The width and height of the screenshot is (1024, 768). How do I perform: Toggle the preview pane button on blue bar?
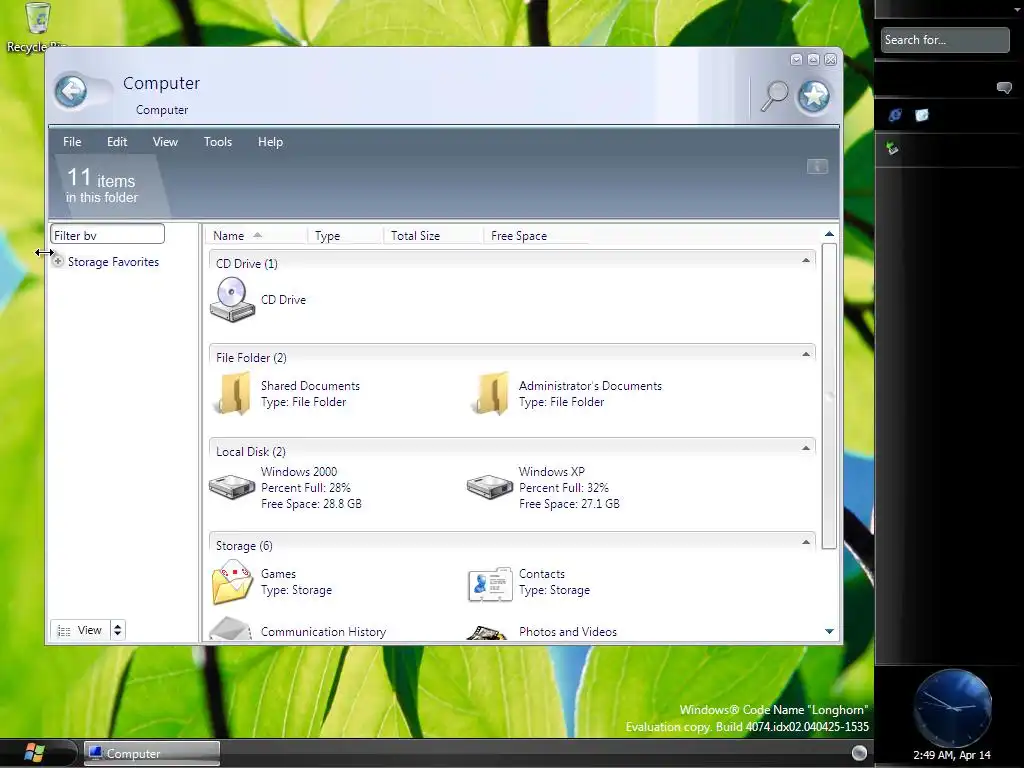coord(817,167)
